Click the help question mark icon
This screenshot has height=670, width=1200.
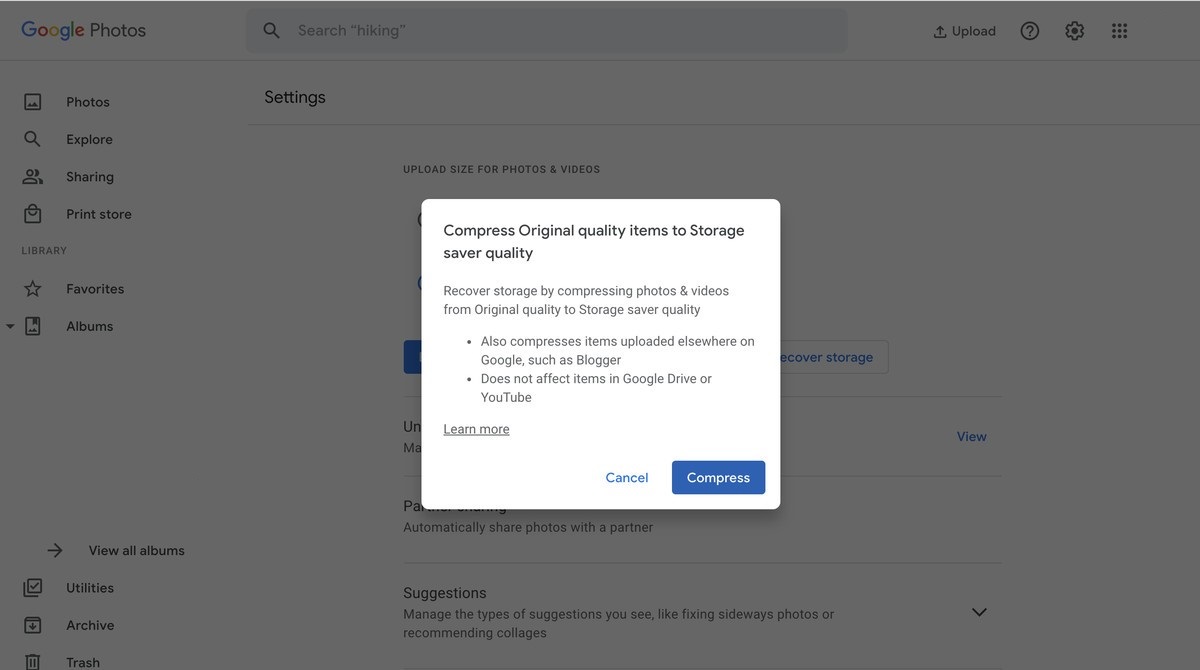pos(1029,31)
